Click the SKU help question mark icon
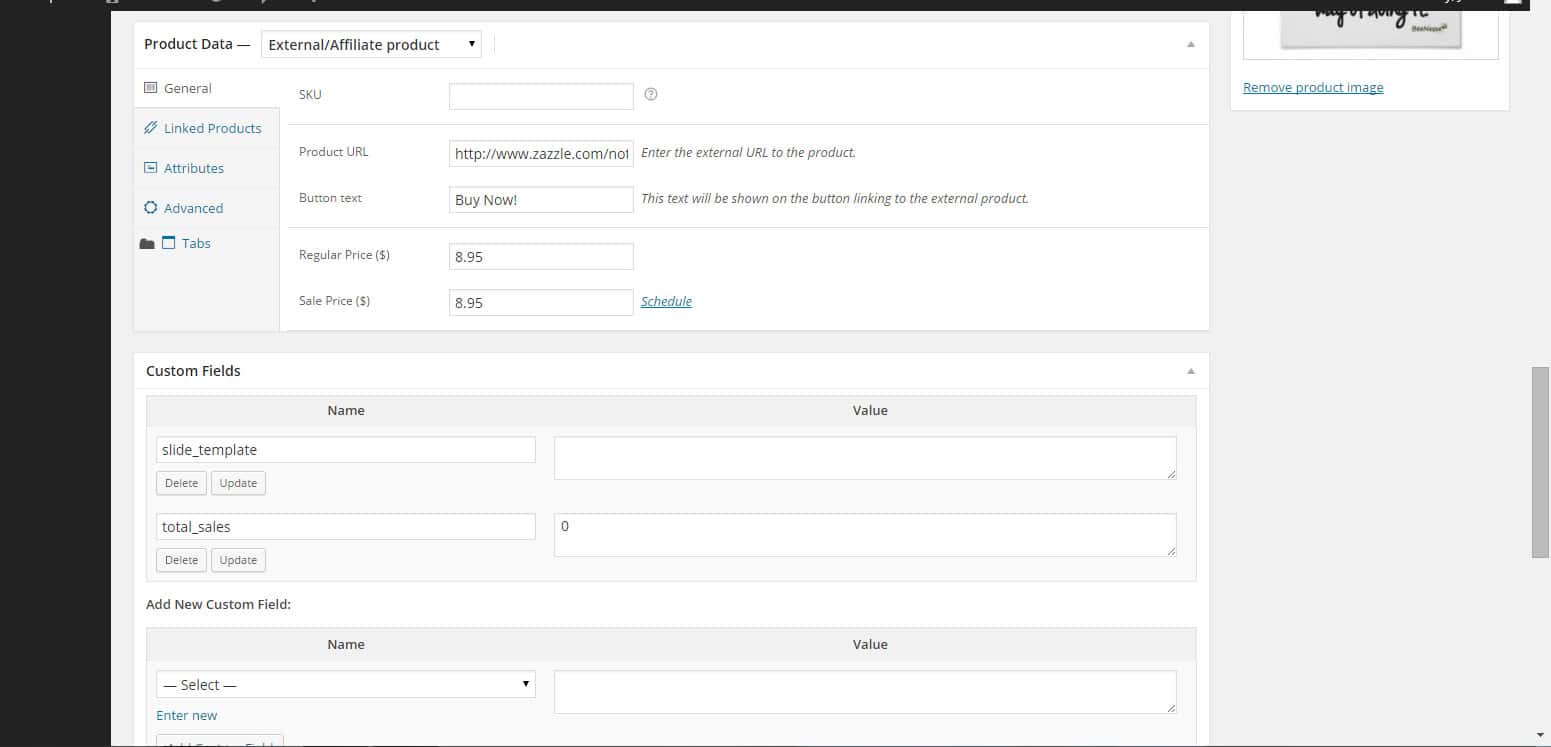Viewport: 1551px width, 747px height. 651,95
